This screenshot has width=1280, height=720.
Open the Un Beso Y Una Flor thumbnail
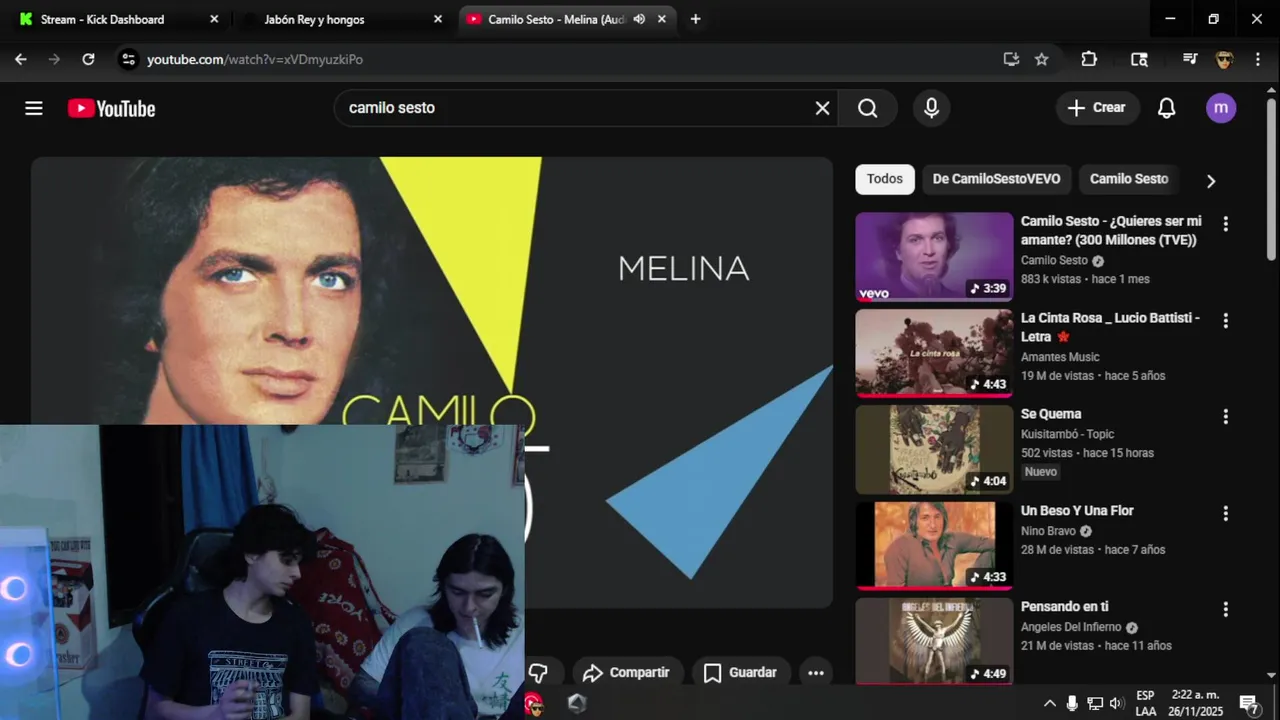click(934, 546)
